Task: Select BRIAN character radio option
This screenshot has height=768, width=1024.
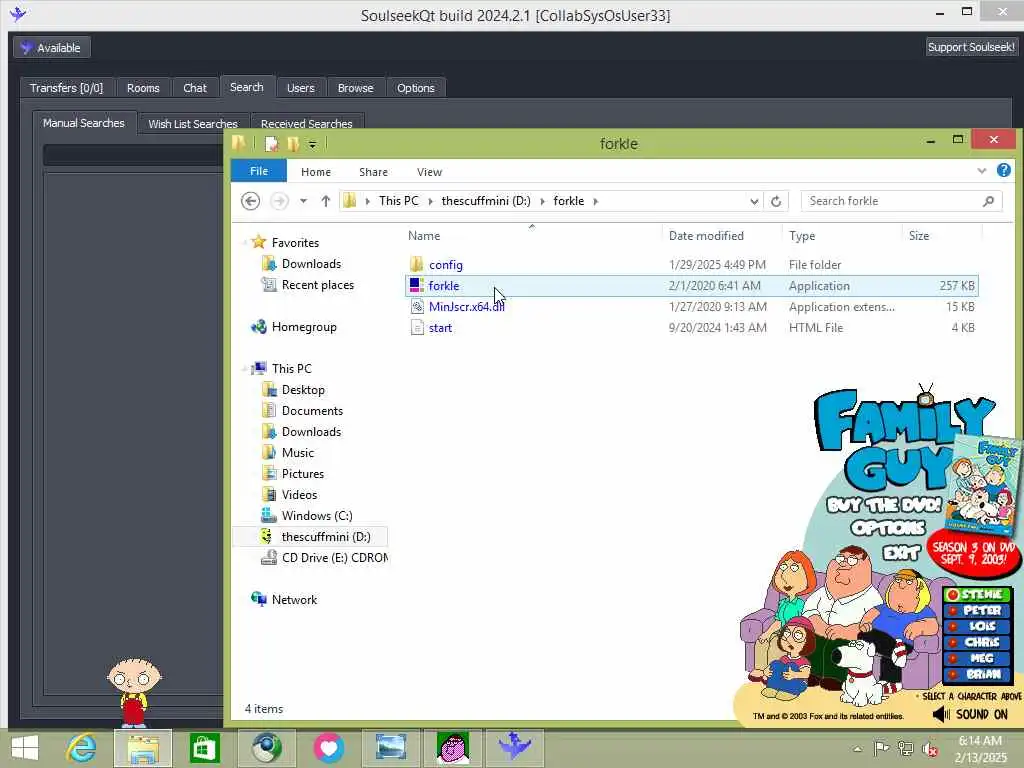Action: click(x=977, y=674)
